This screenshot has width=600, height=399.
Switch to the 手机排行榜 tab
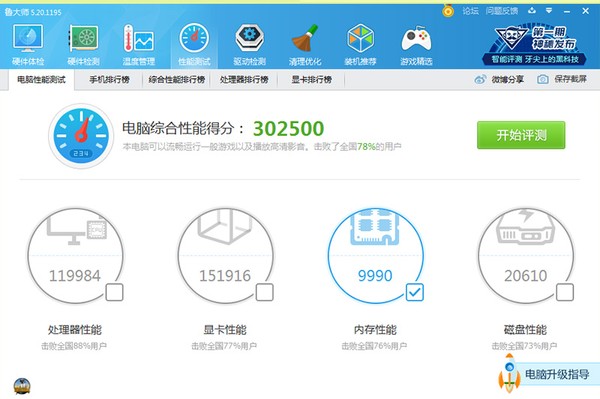pyautogui.click(x=109, y=80)
